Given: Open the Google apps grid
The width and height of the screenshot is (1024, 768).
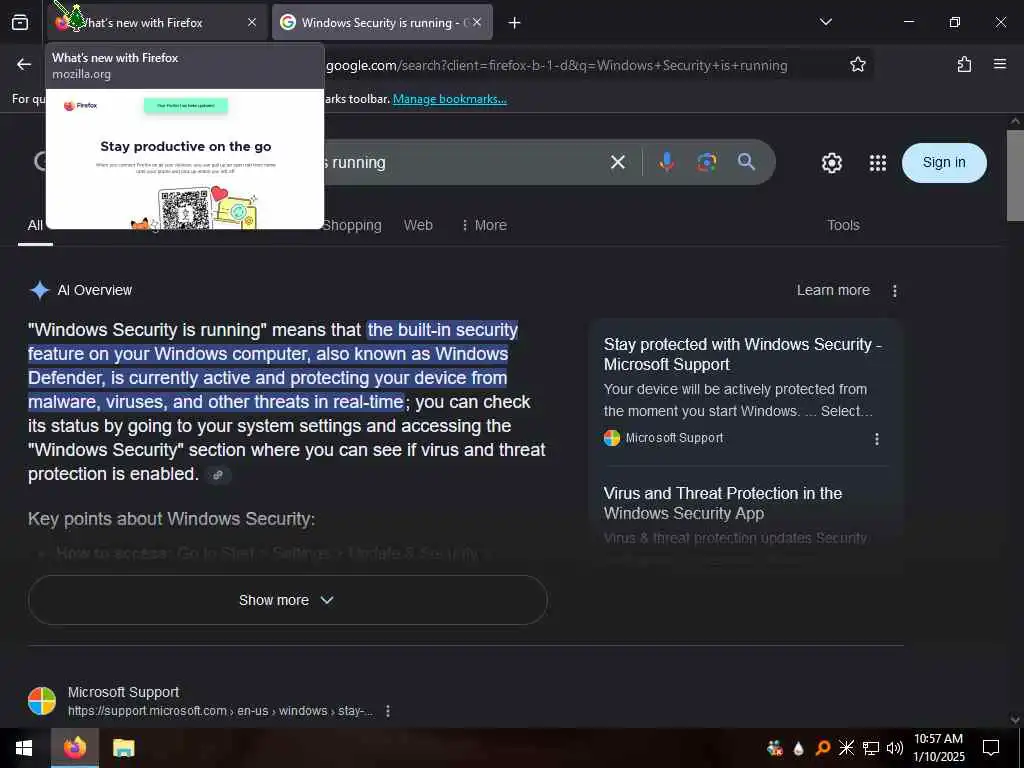Looking at the screenshot, I should point(878,163).
